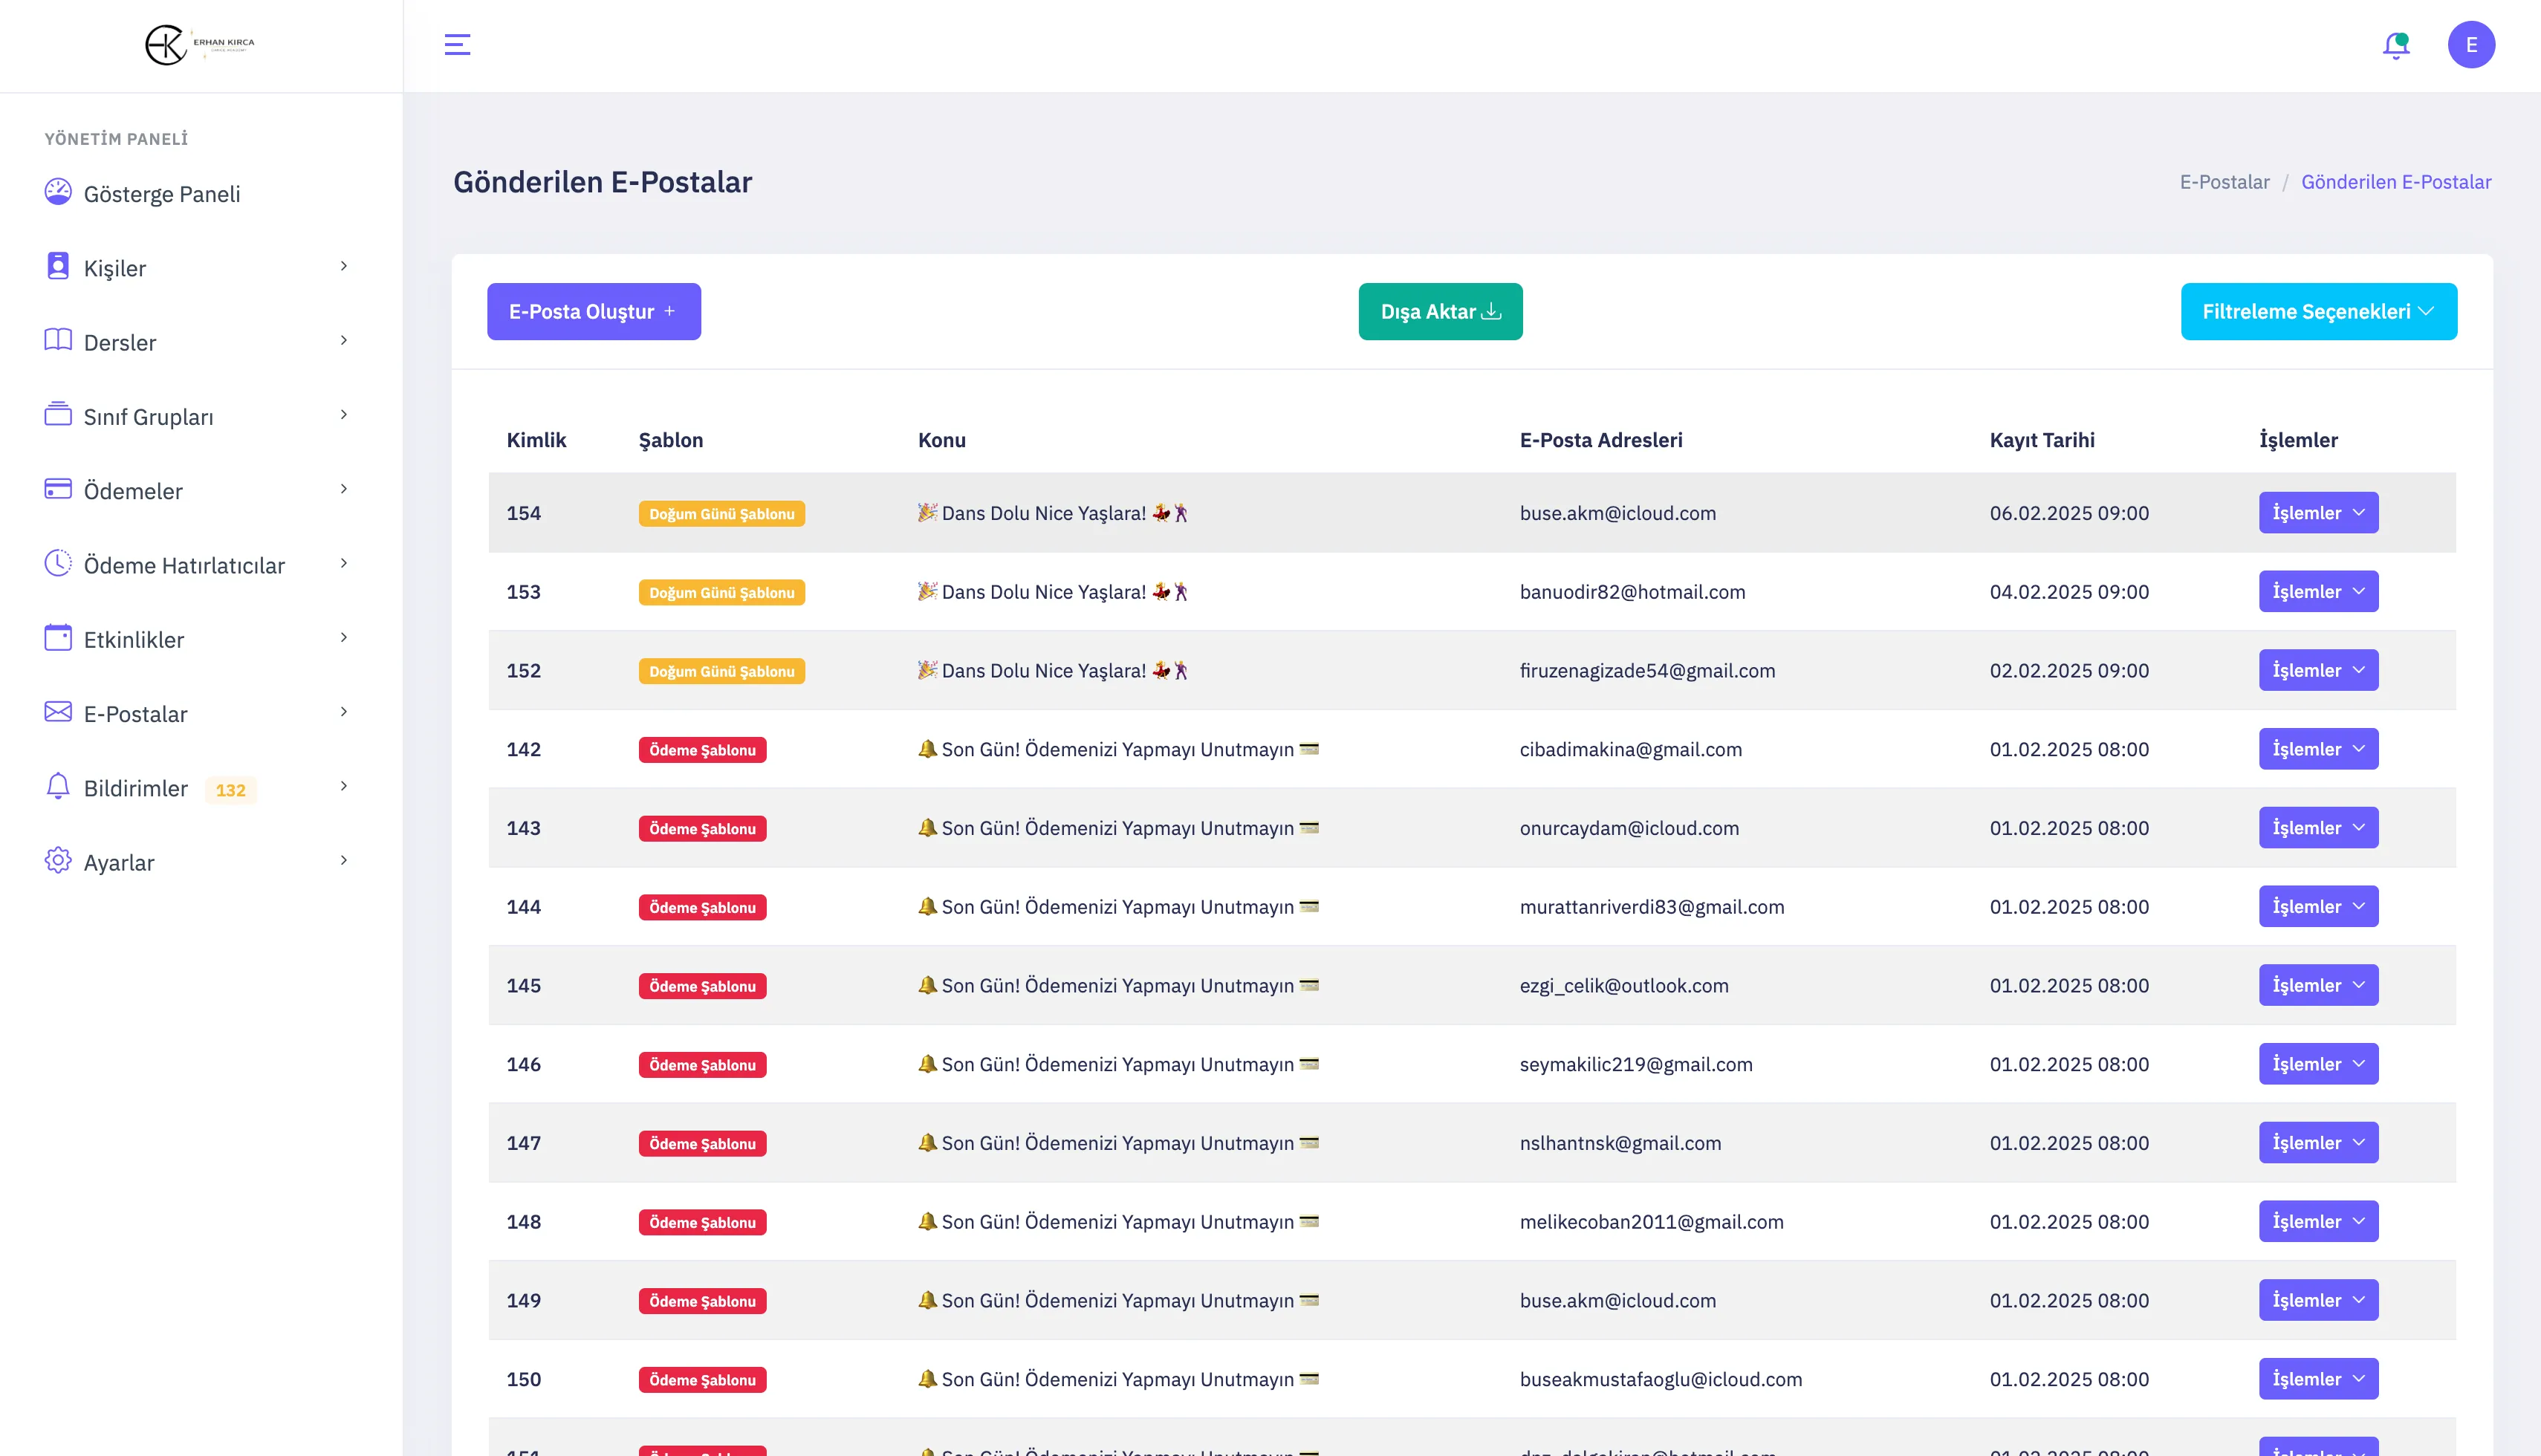Open Filtreleme Seçenekleri dropdown

pyautogui.click(x=2317, y=312)
